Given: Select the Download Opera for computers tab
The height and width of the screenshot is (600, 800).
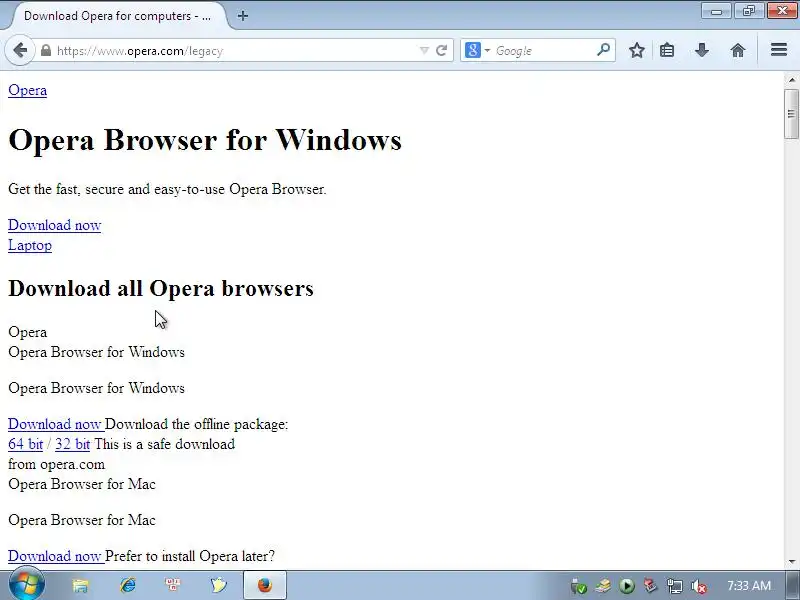Looking at the screenshot, I should click(x=116, y=16).
